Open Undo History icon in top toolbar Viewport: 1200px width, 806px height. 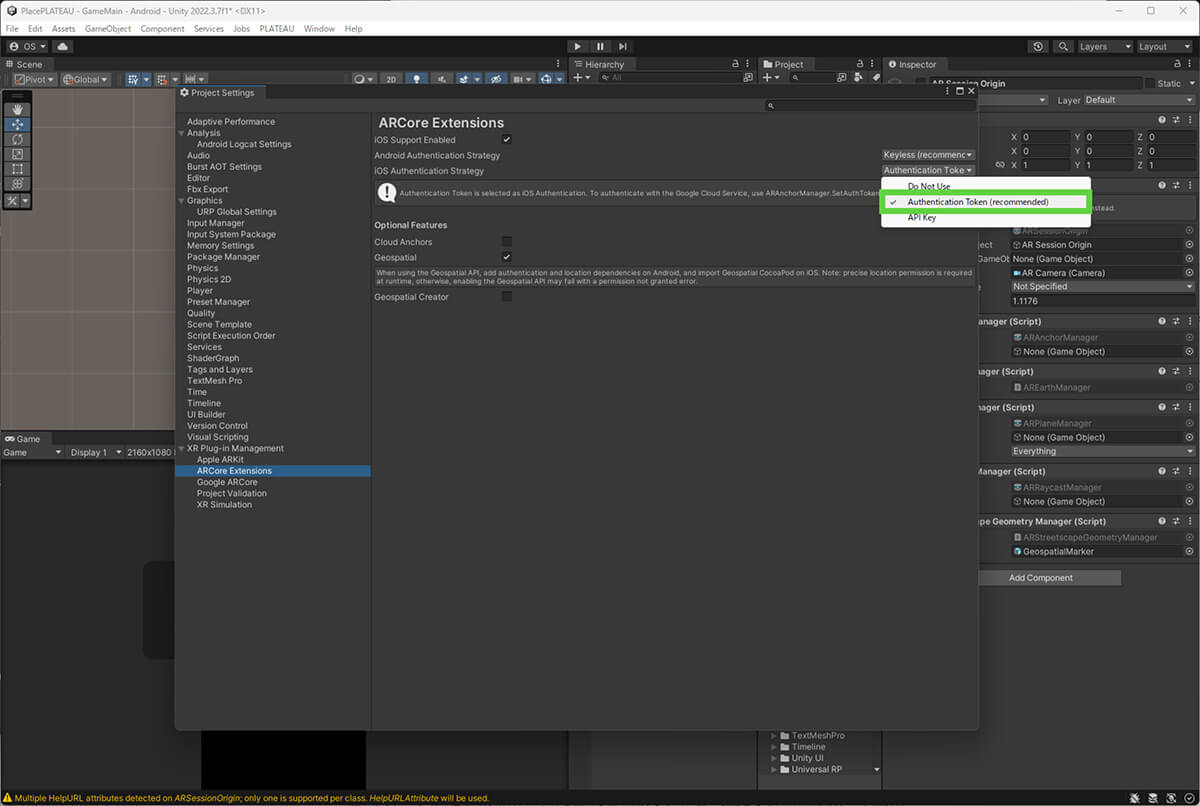point(1038,46)
